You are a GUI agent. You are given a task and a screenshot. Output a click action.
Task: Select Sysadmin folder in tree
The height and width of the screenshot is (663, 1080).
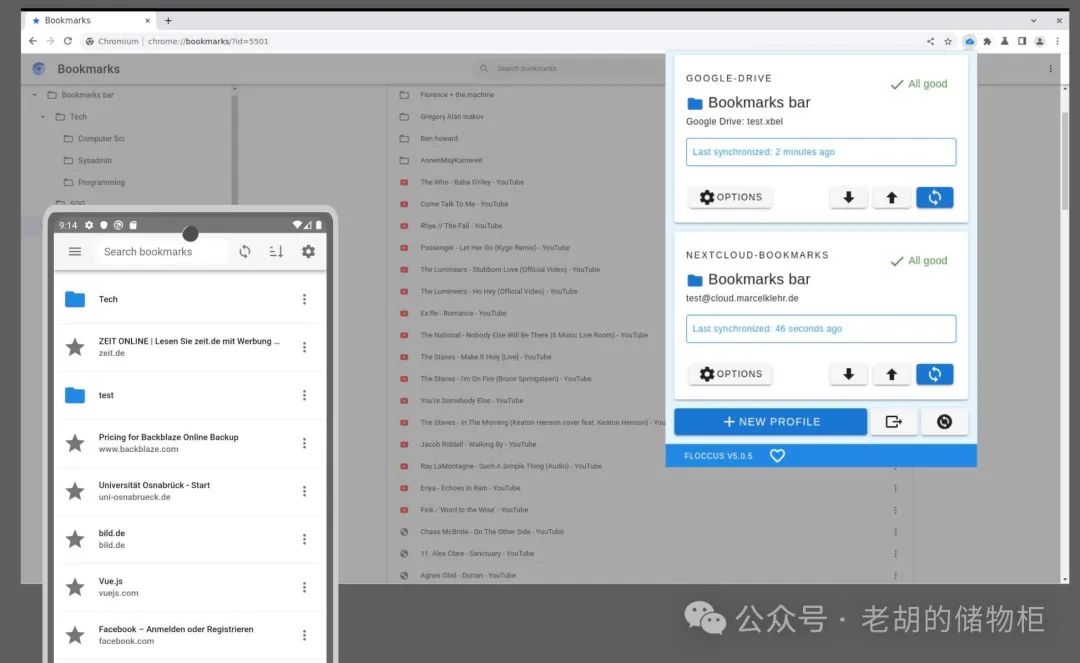(x=88, y=160)
